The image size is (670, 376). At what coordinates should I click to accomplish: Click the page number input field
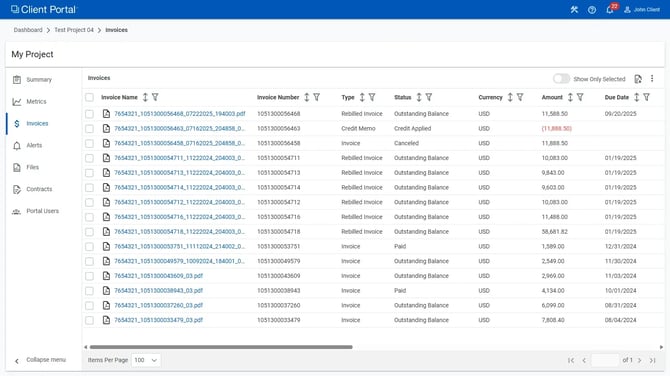tap(605, 360)
